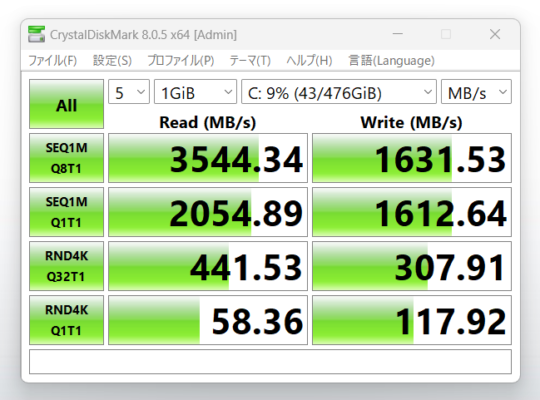The image size is (540, 400).
Task: Click the RND4K Q32T1 read value 441.53
Action: (x=208, y=266)
